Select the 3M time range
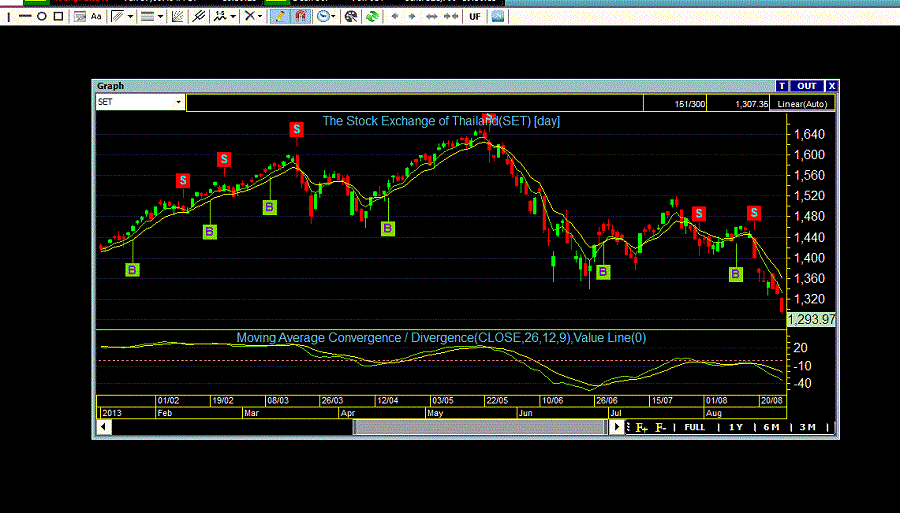This screenshot has height=513, width=900. [x=808, y=428]
